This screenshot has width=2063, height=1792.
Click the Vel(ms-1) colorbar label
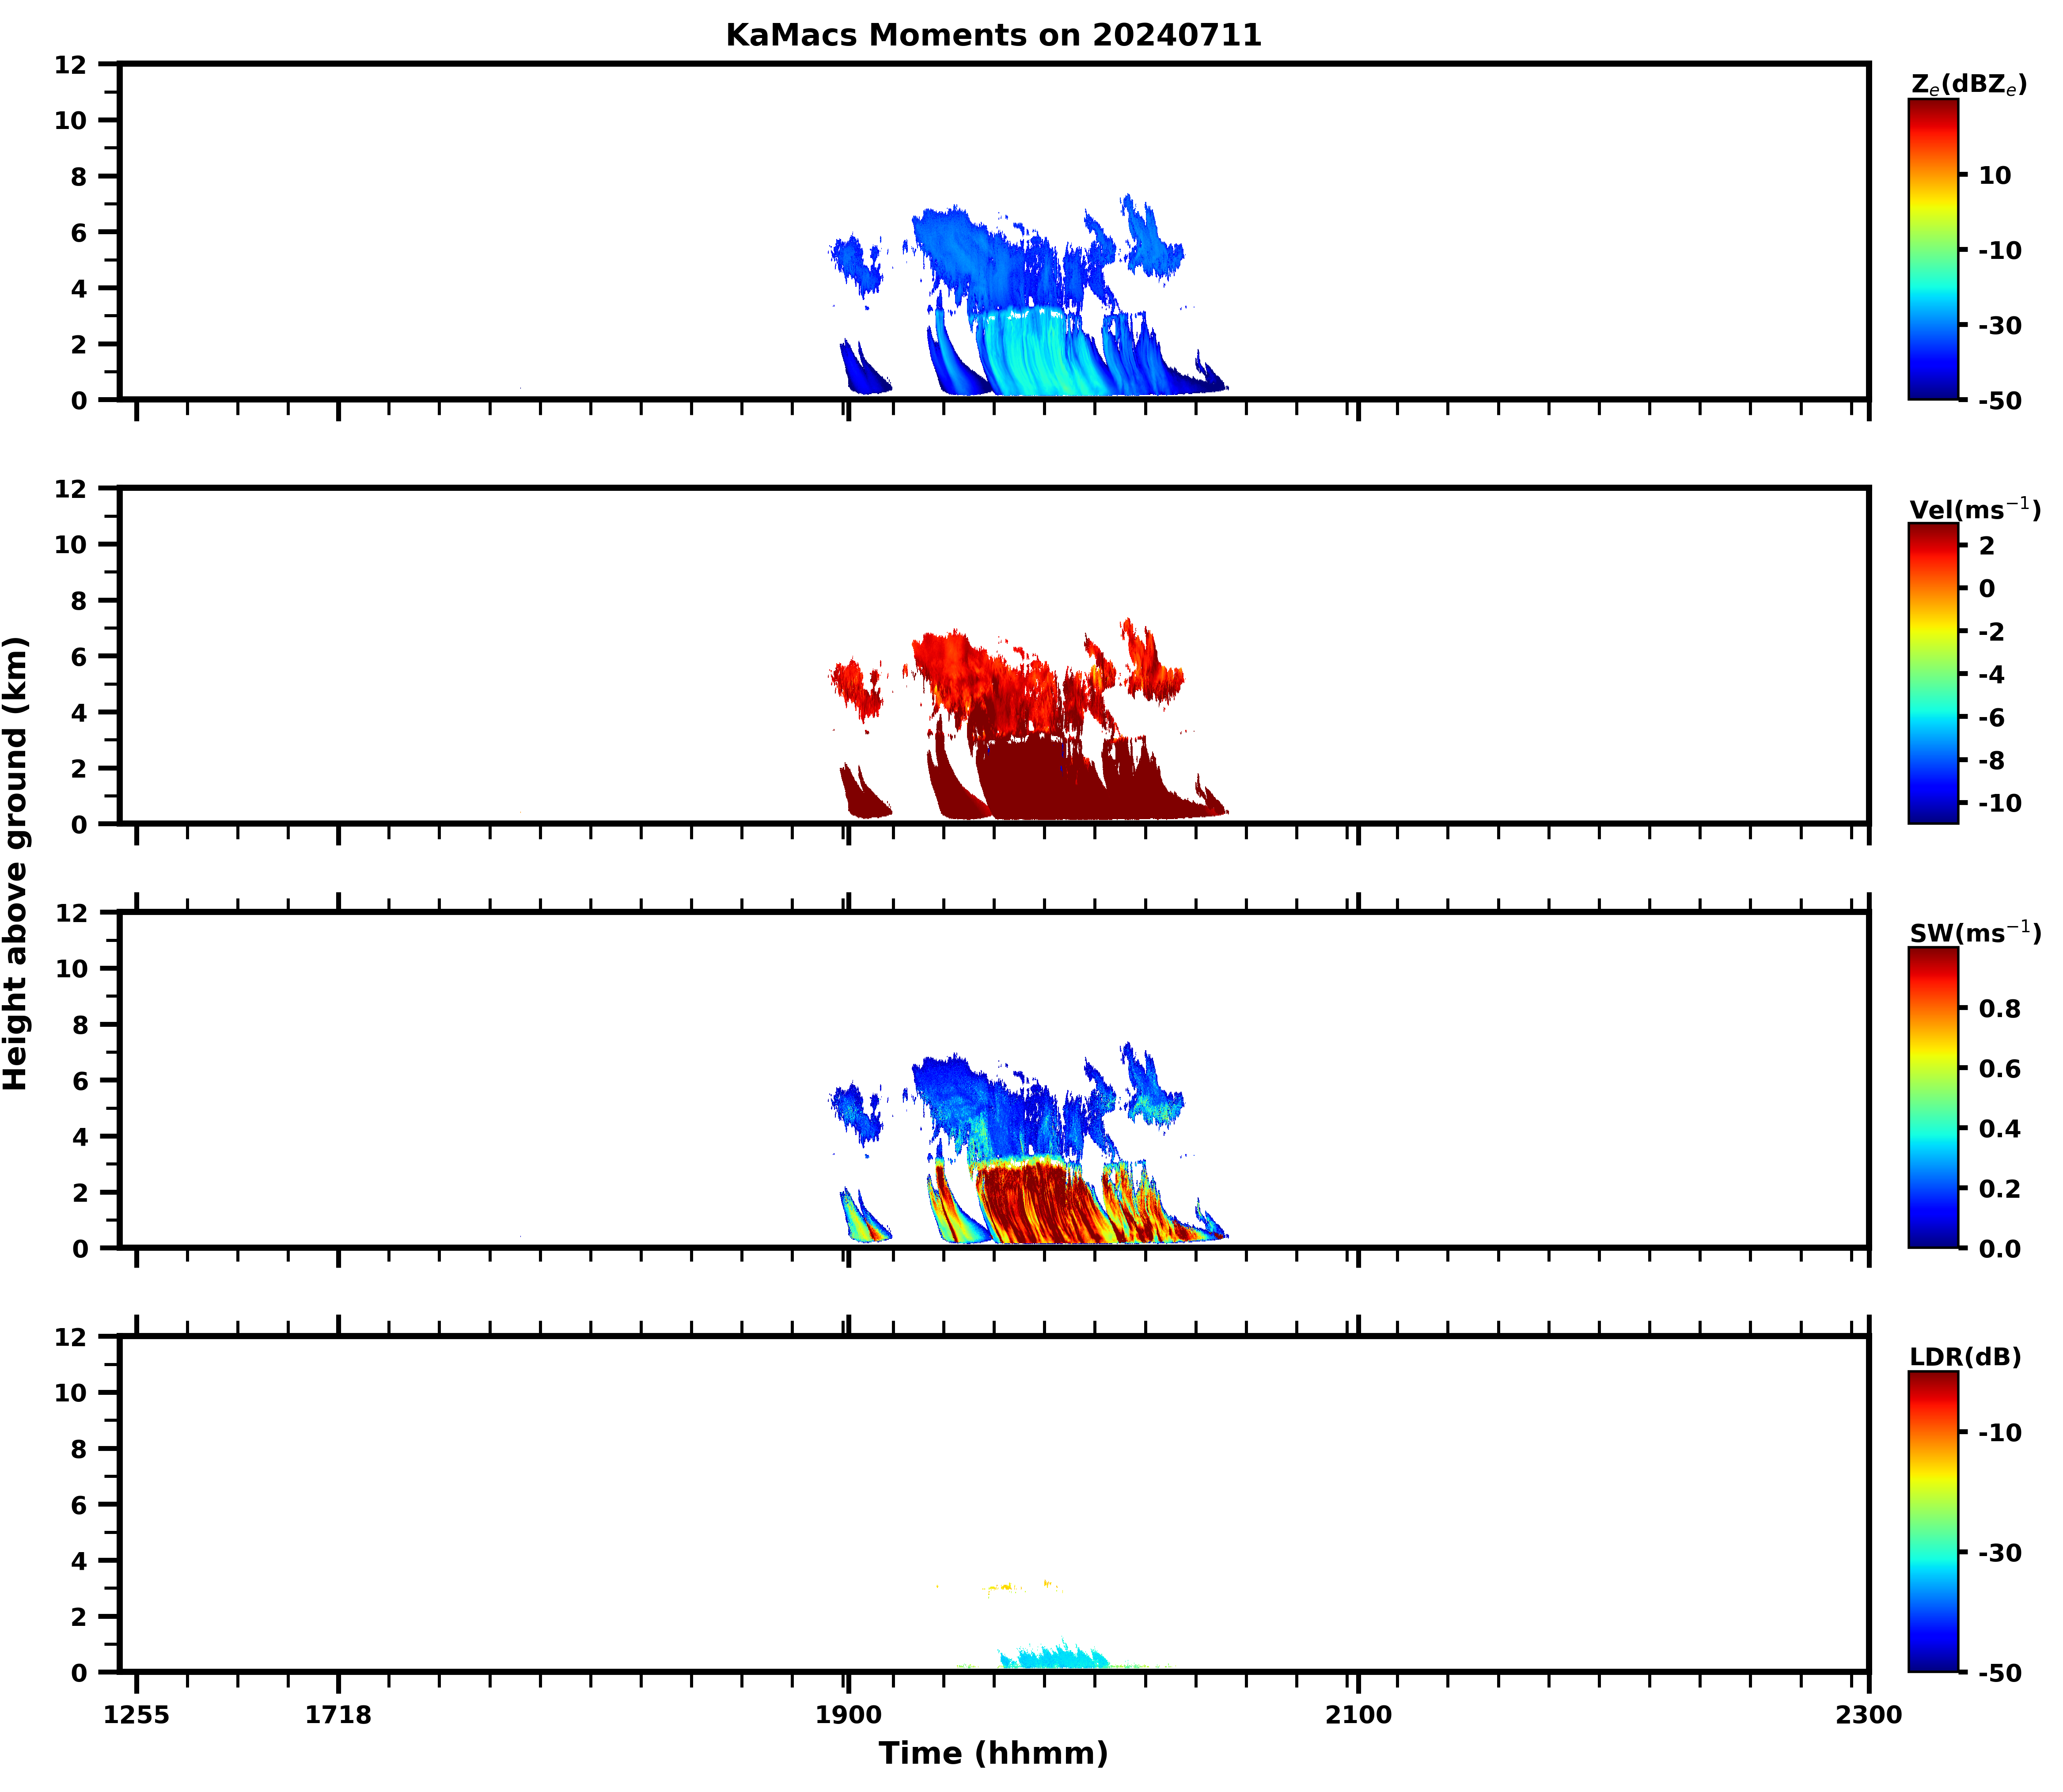coord(1974,509)
